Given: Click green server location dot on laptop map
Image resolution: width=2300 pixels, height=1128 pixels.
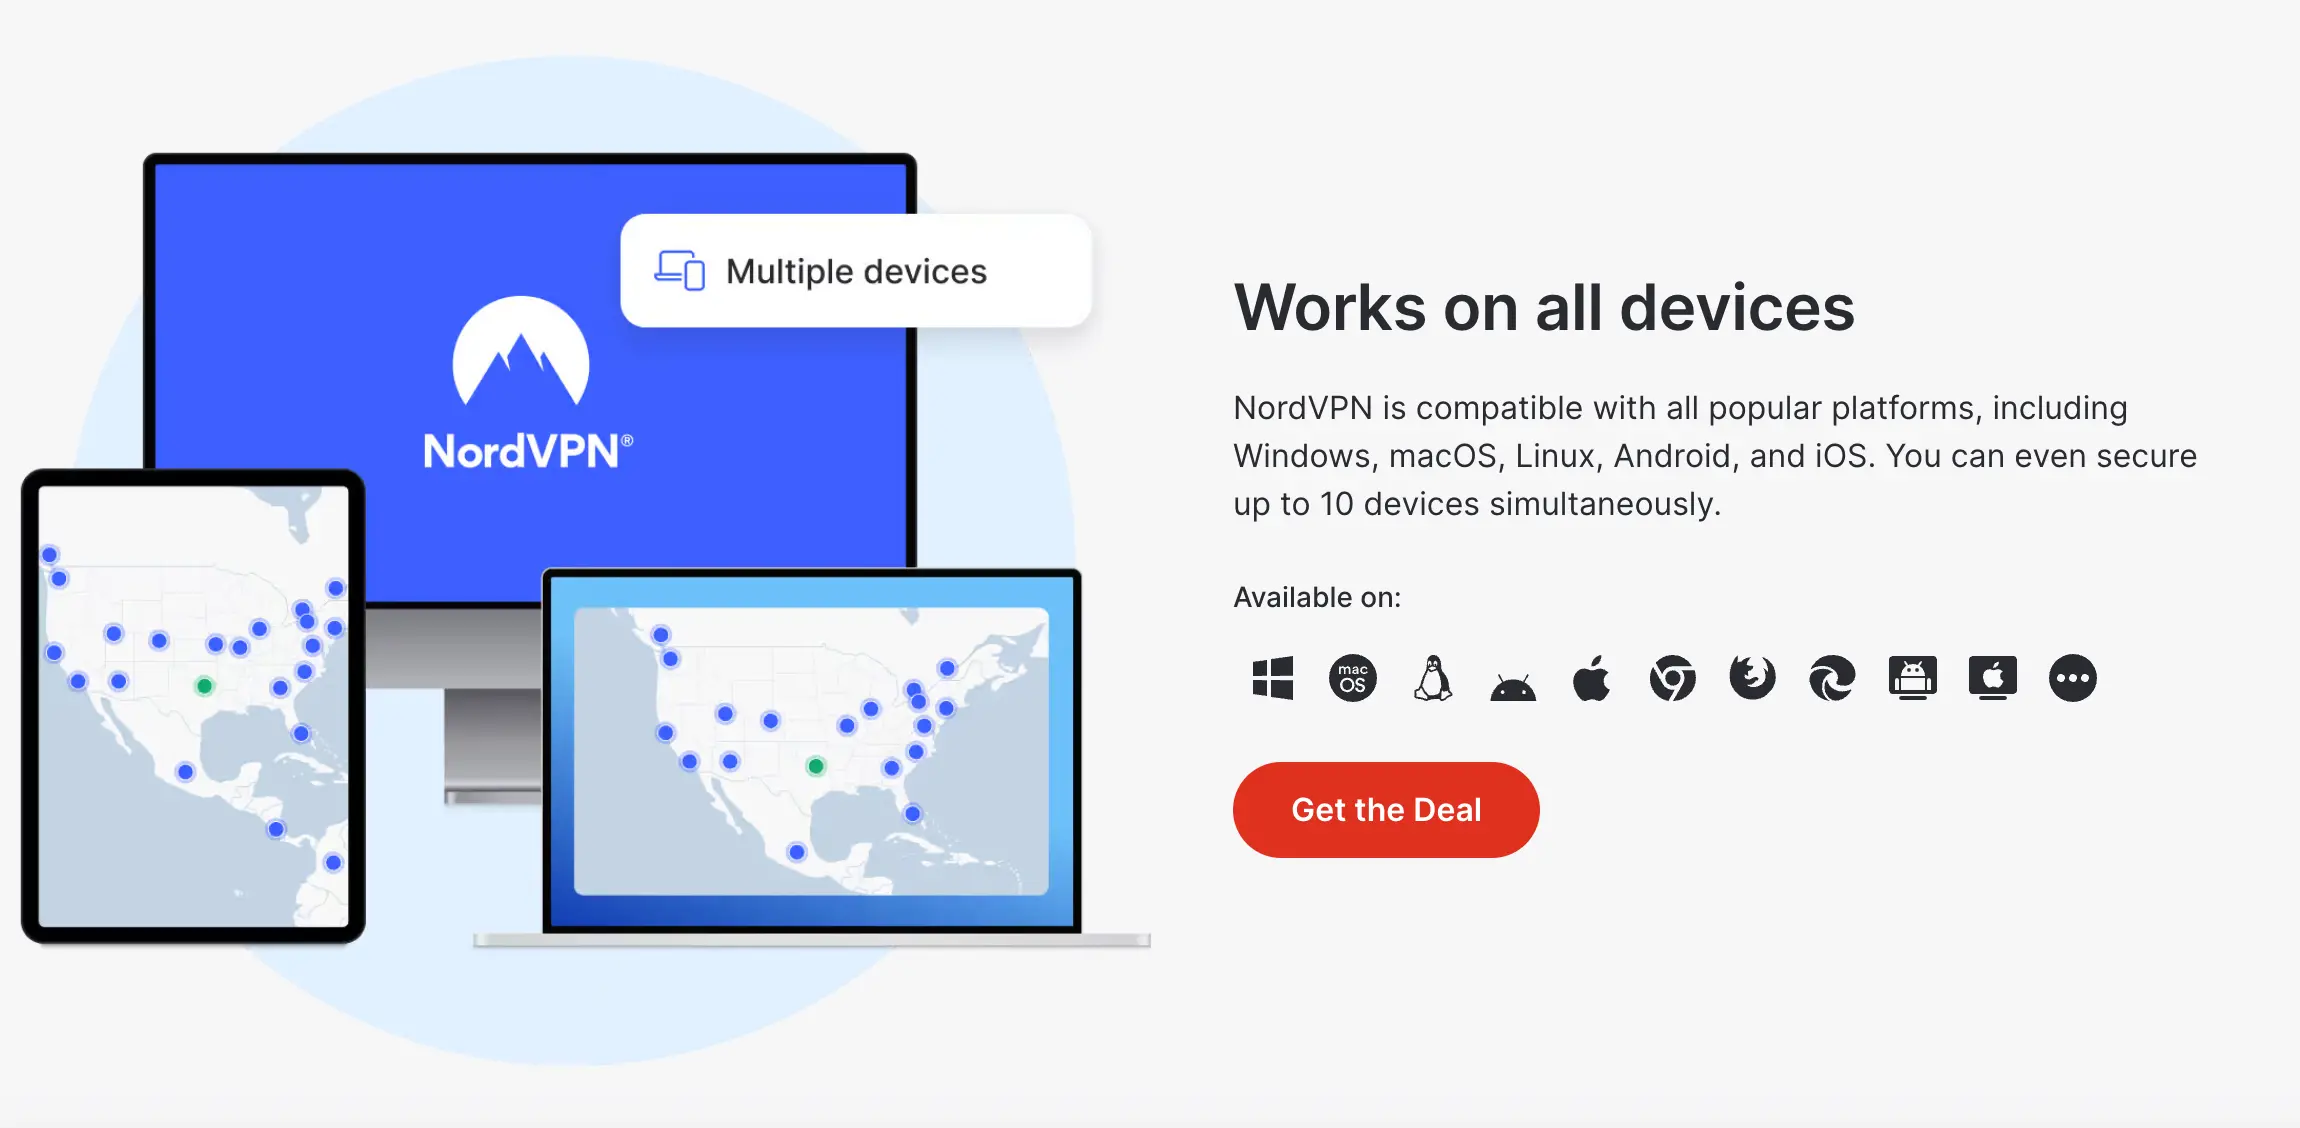Looking at the screenshot, I should click(x=817, y=767).
